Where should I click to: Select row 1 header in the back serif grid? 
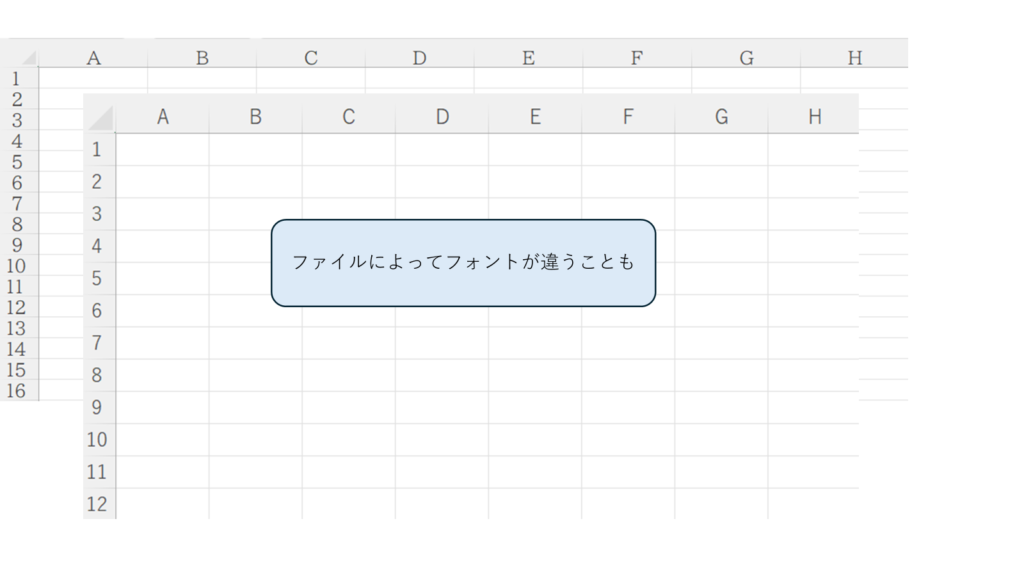point(17,78)
